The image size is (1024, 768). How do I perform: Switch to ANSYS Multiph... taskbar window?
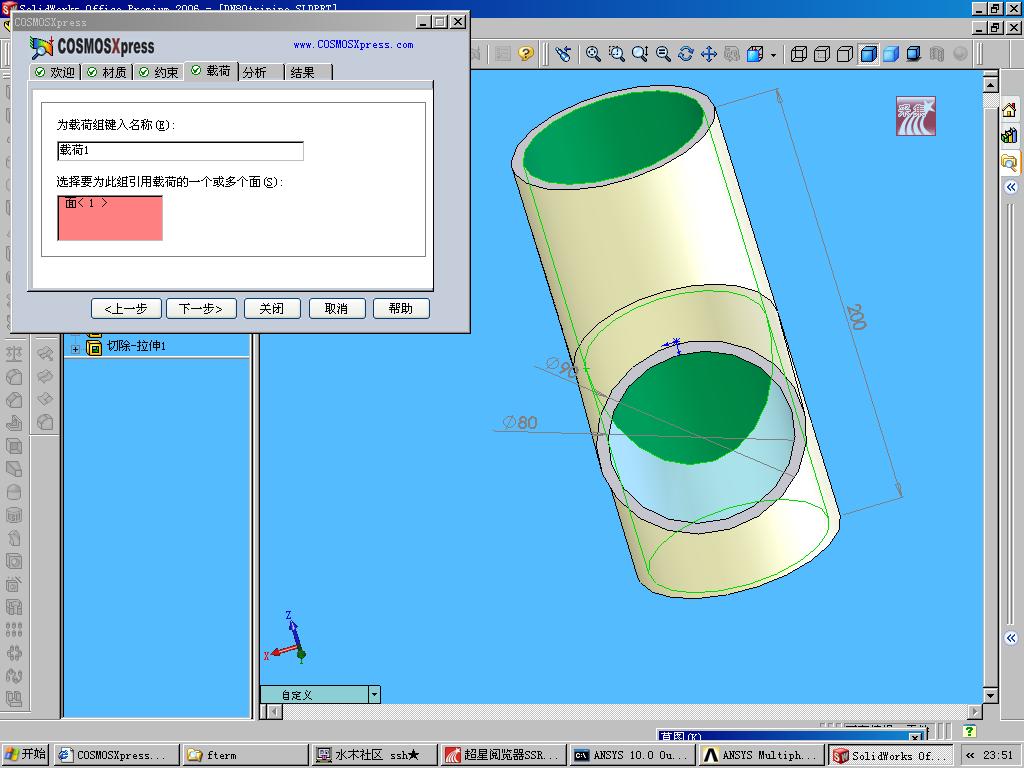[762, 755]
